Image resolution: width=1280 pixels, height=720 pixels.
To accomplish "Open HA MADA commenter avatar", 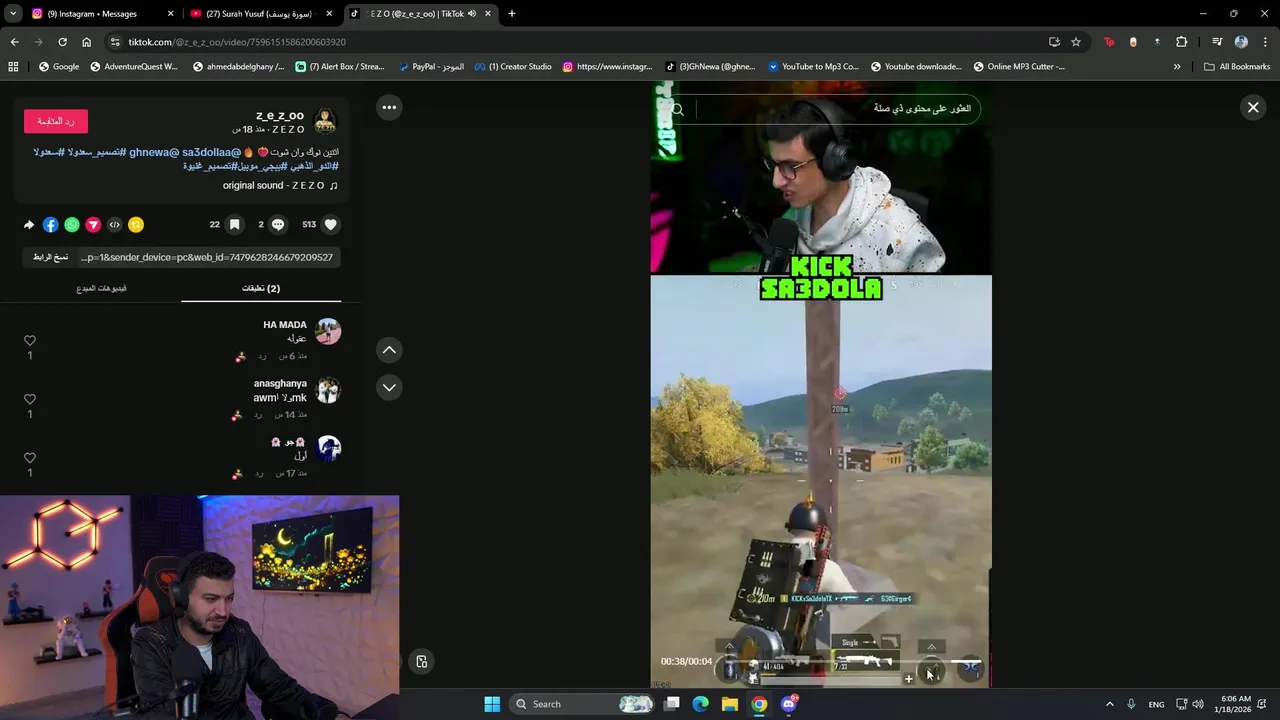I will click(x=328, y=331).
